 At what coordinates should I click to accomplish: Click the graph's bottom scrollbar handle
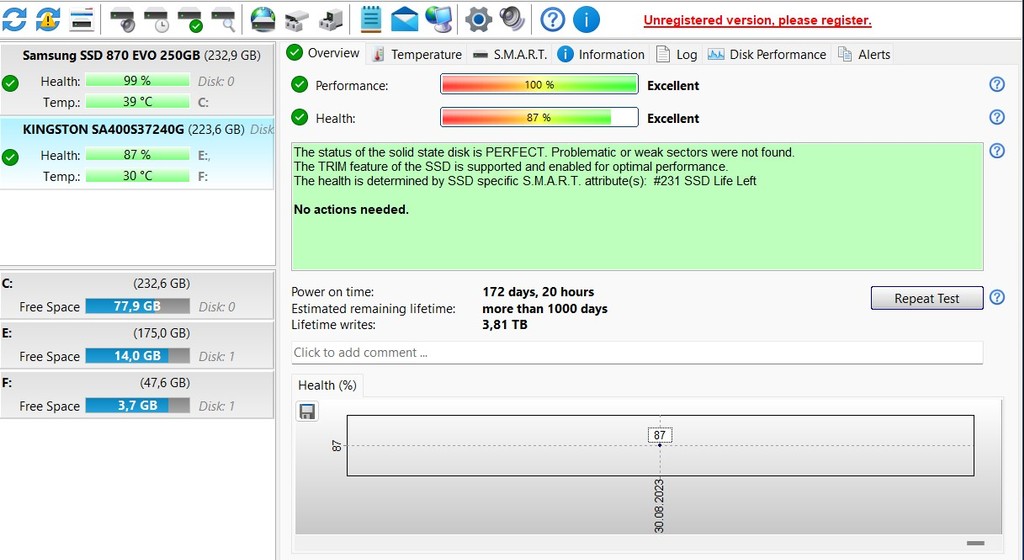[975, 543]
